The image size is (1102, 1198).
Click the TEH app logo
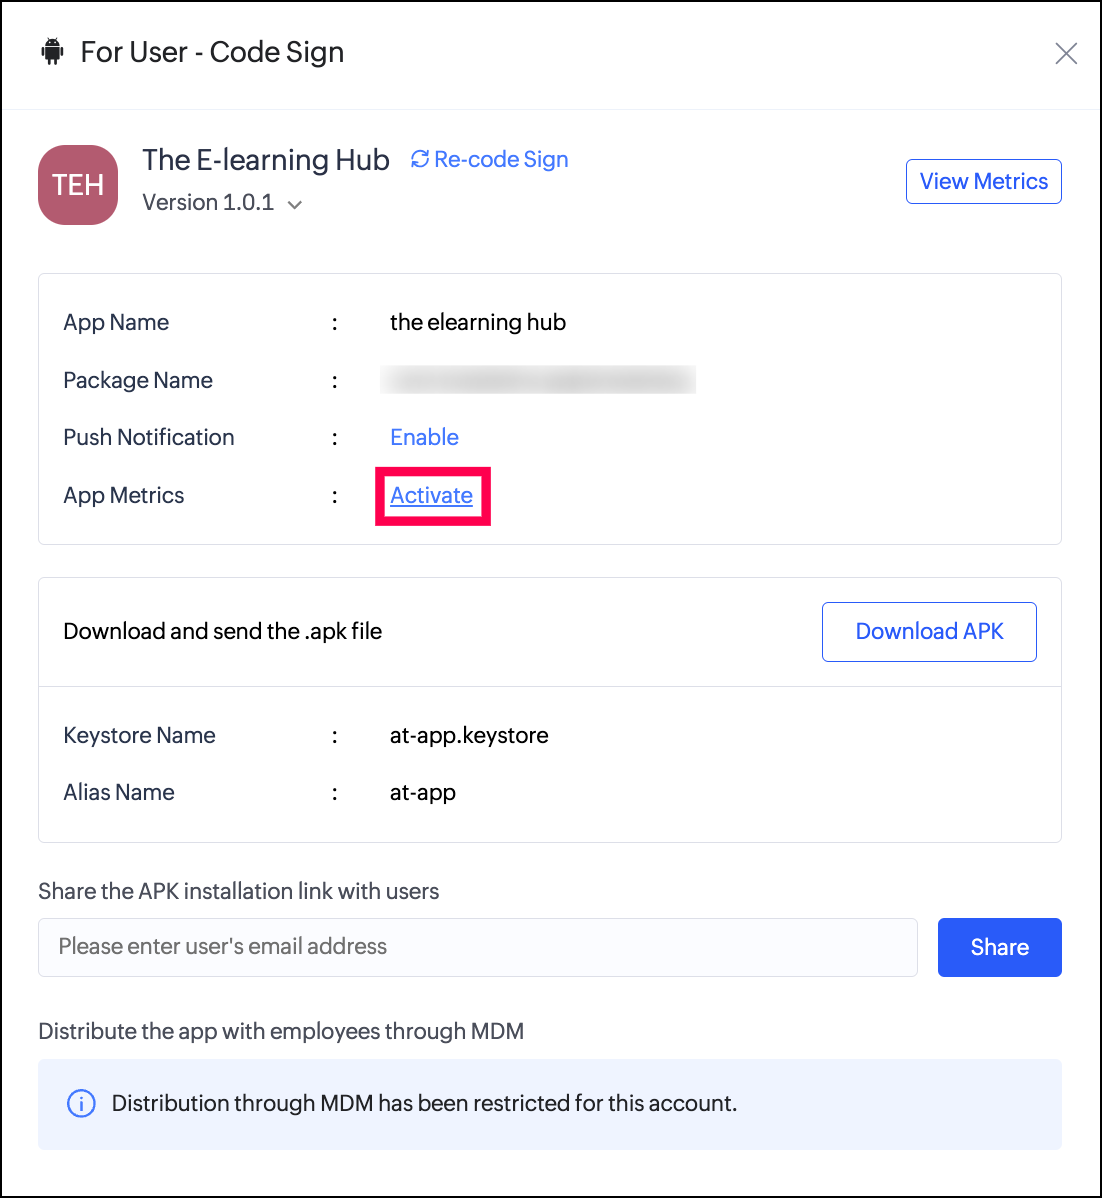pyautogui.click(x=78, y=185)
